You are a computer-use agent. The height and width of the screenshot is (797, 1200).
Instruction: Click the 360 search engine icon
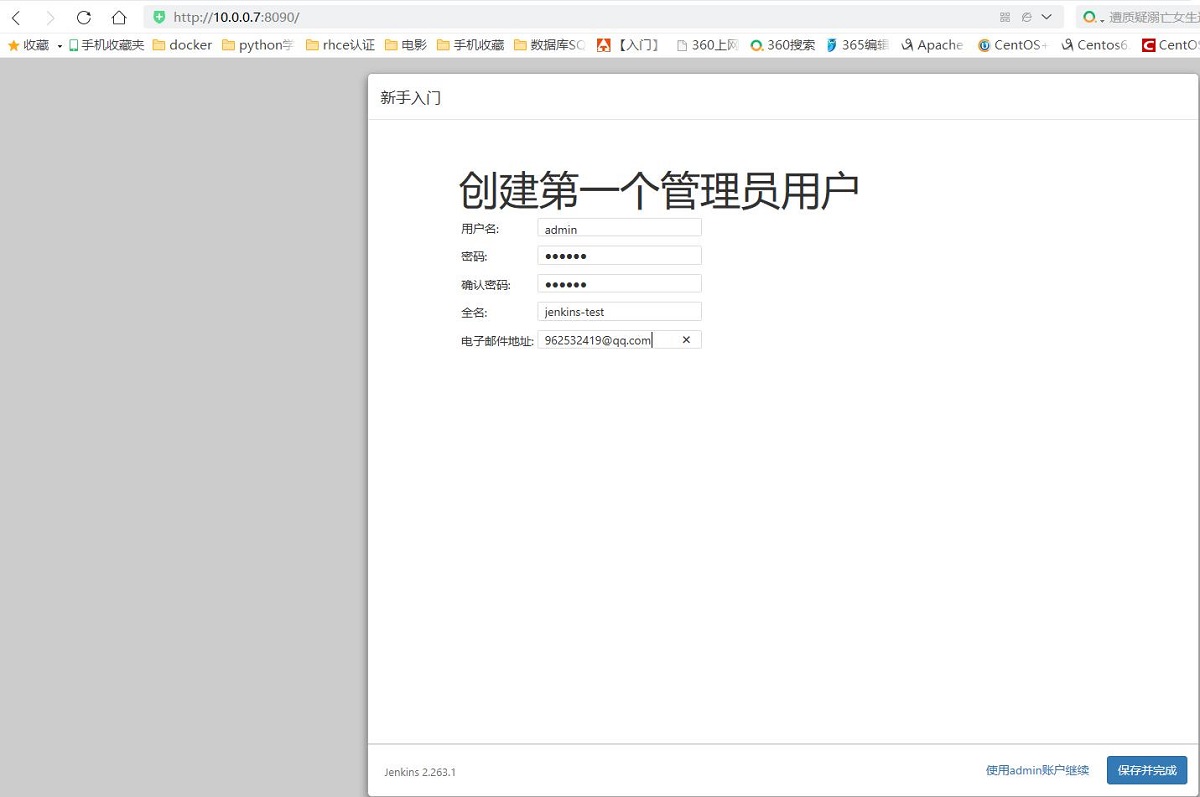point(1090,17)
